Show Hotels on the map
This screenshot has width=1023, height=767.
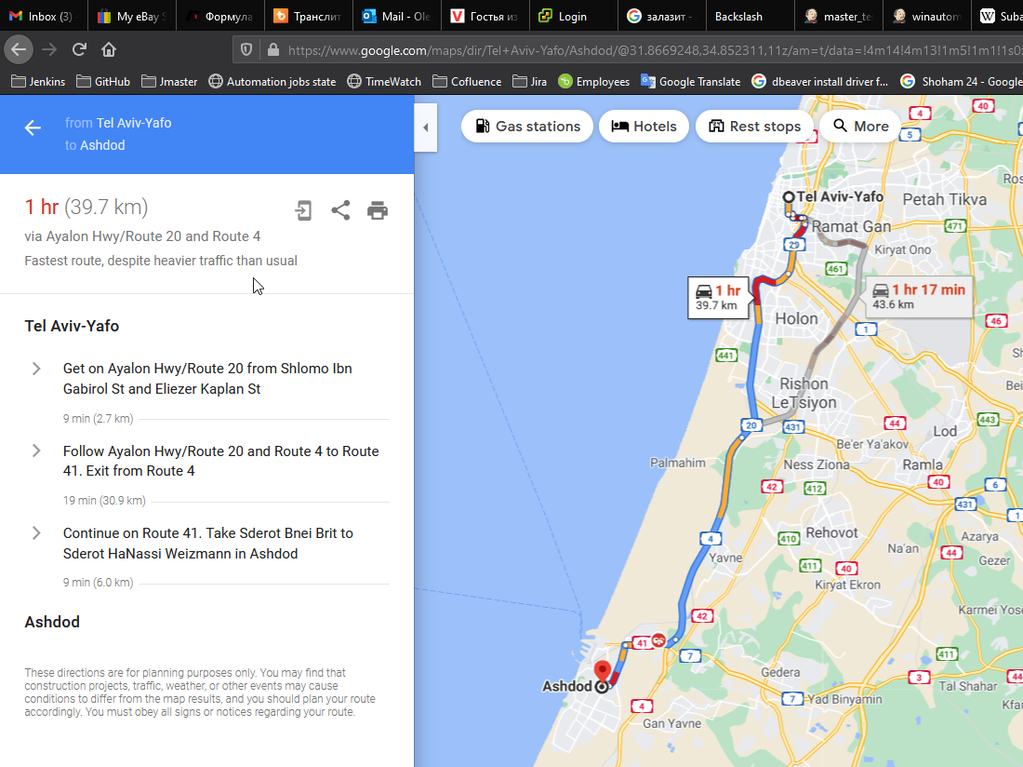[643, 126]
